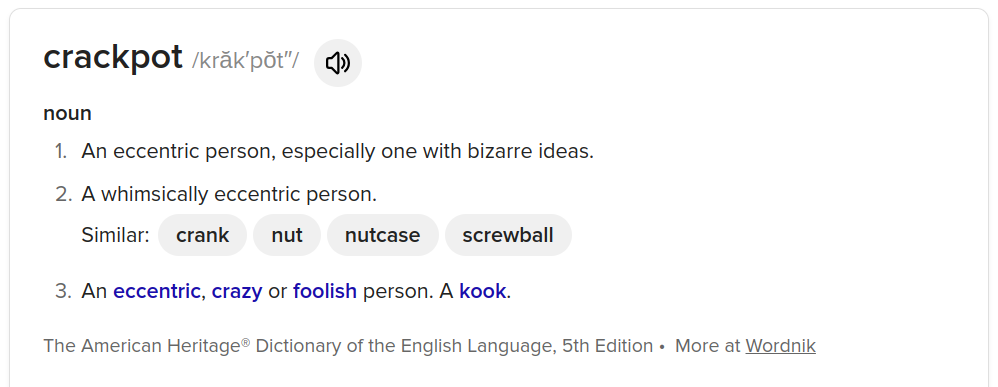Open the Wordnik source link
The height and width of the screenshot is (387, 998).
[x=780, y=346]
